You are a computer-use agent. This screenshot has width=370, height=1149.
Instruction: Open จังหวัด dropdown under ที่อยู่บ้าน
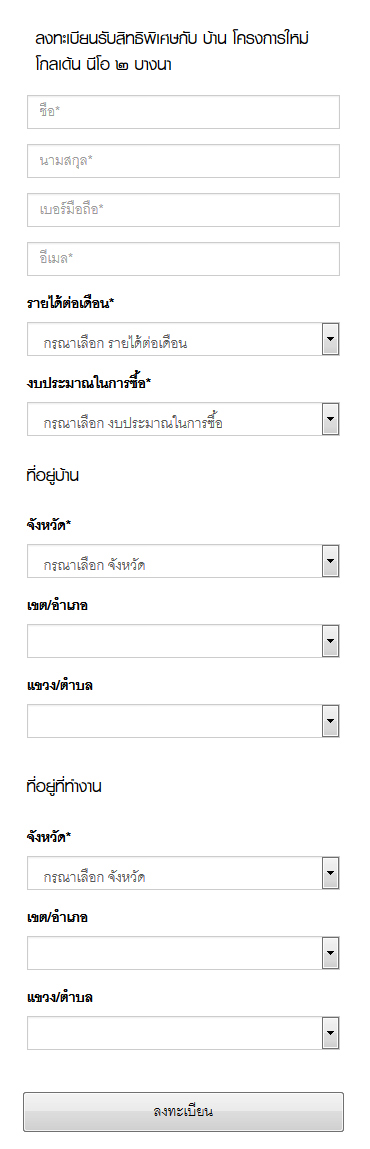point(183,561)
